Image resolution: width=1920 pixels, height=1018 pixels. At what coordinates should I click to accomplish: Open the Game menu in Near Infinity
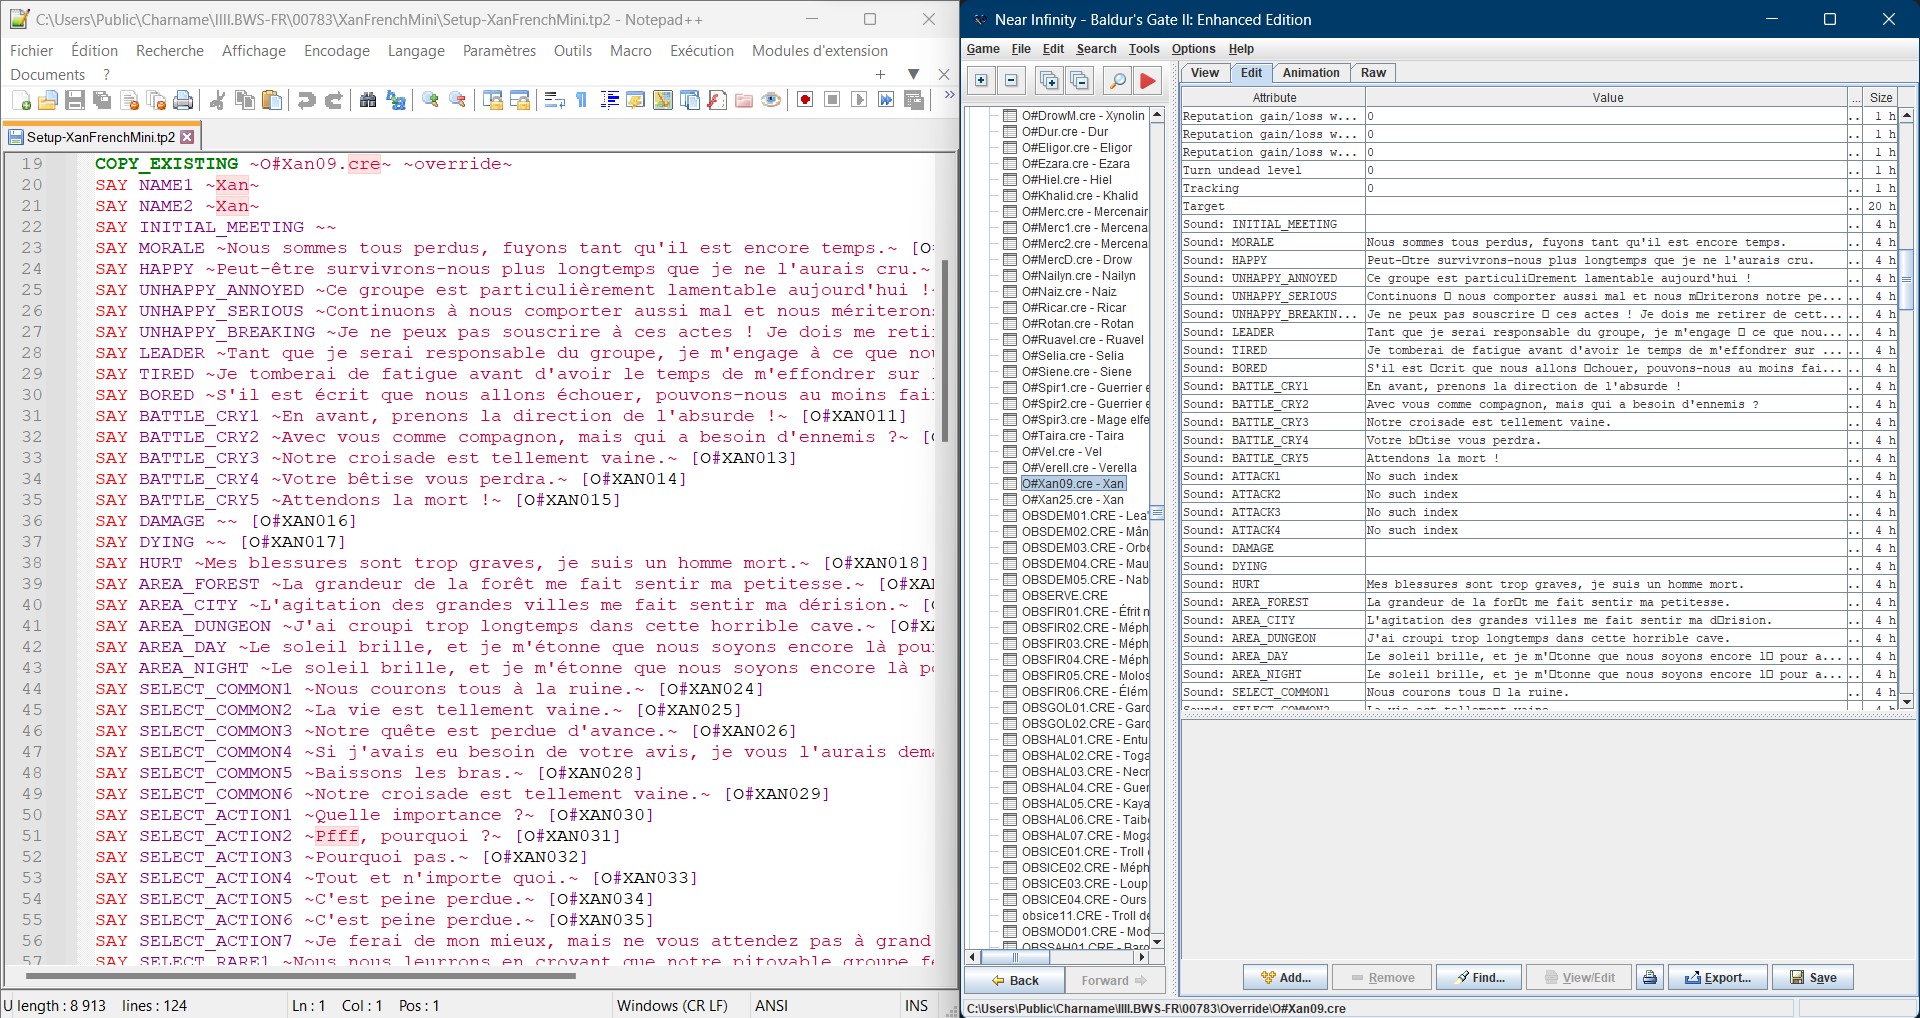[x=982, y=49]
